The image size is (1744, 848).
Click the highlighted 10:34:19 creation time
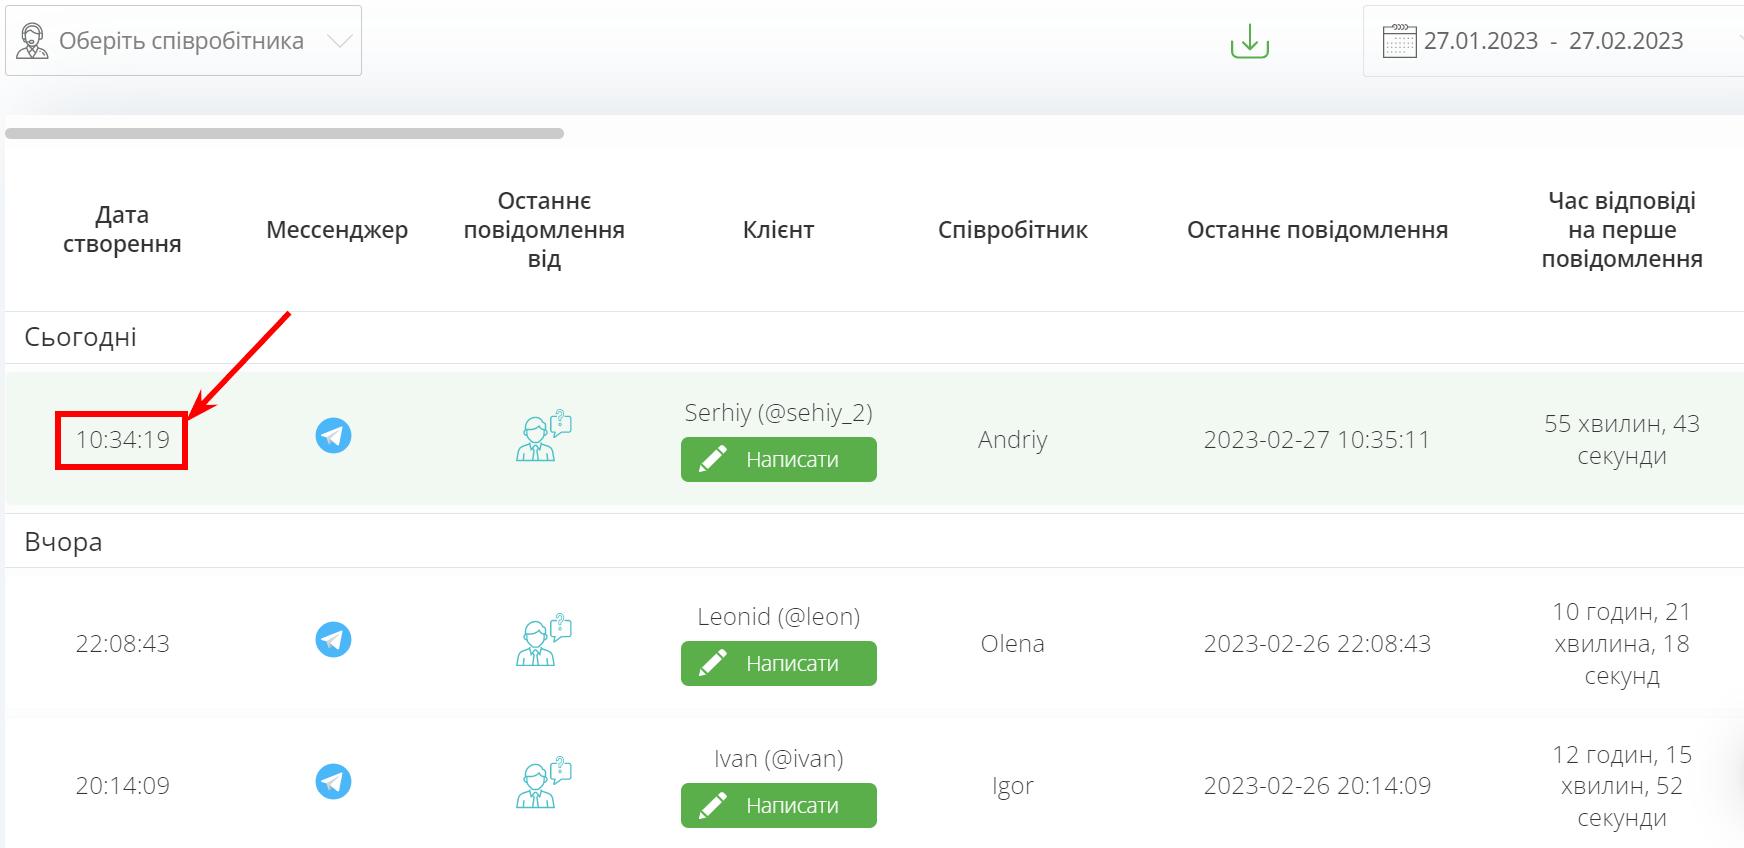[122, 440]
